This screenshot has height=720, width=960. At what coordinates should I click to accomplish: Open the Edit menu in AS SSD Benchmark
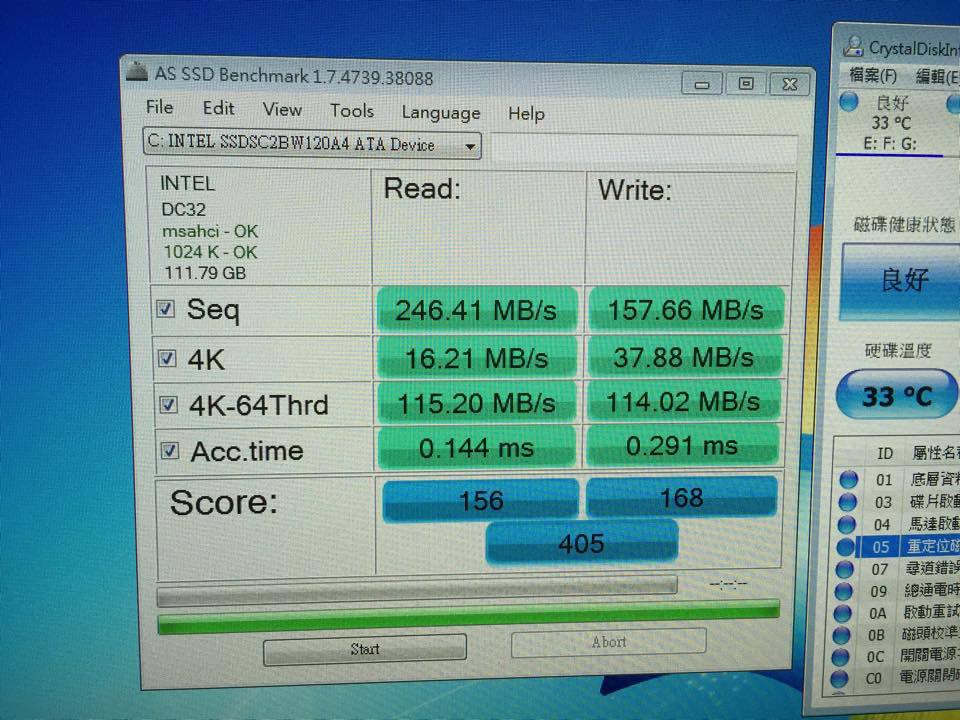[219, 108]
